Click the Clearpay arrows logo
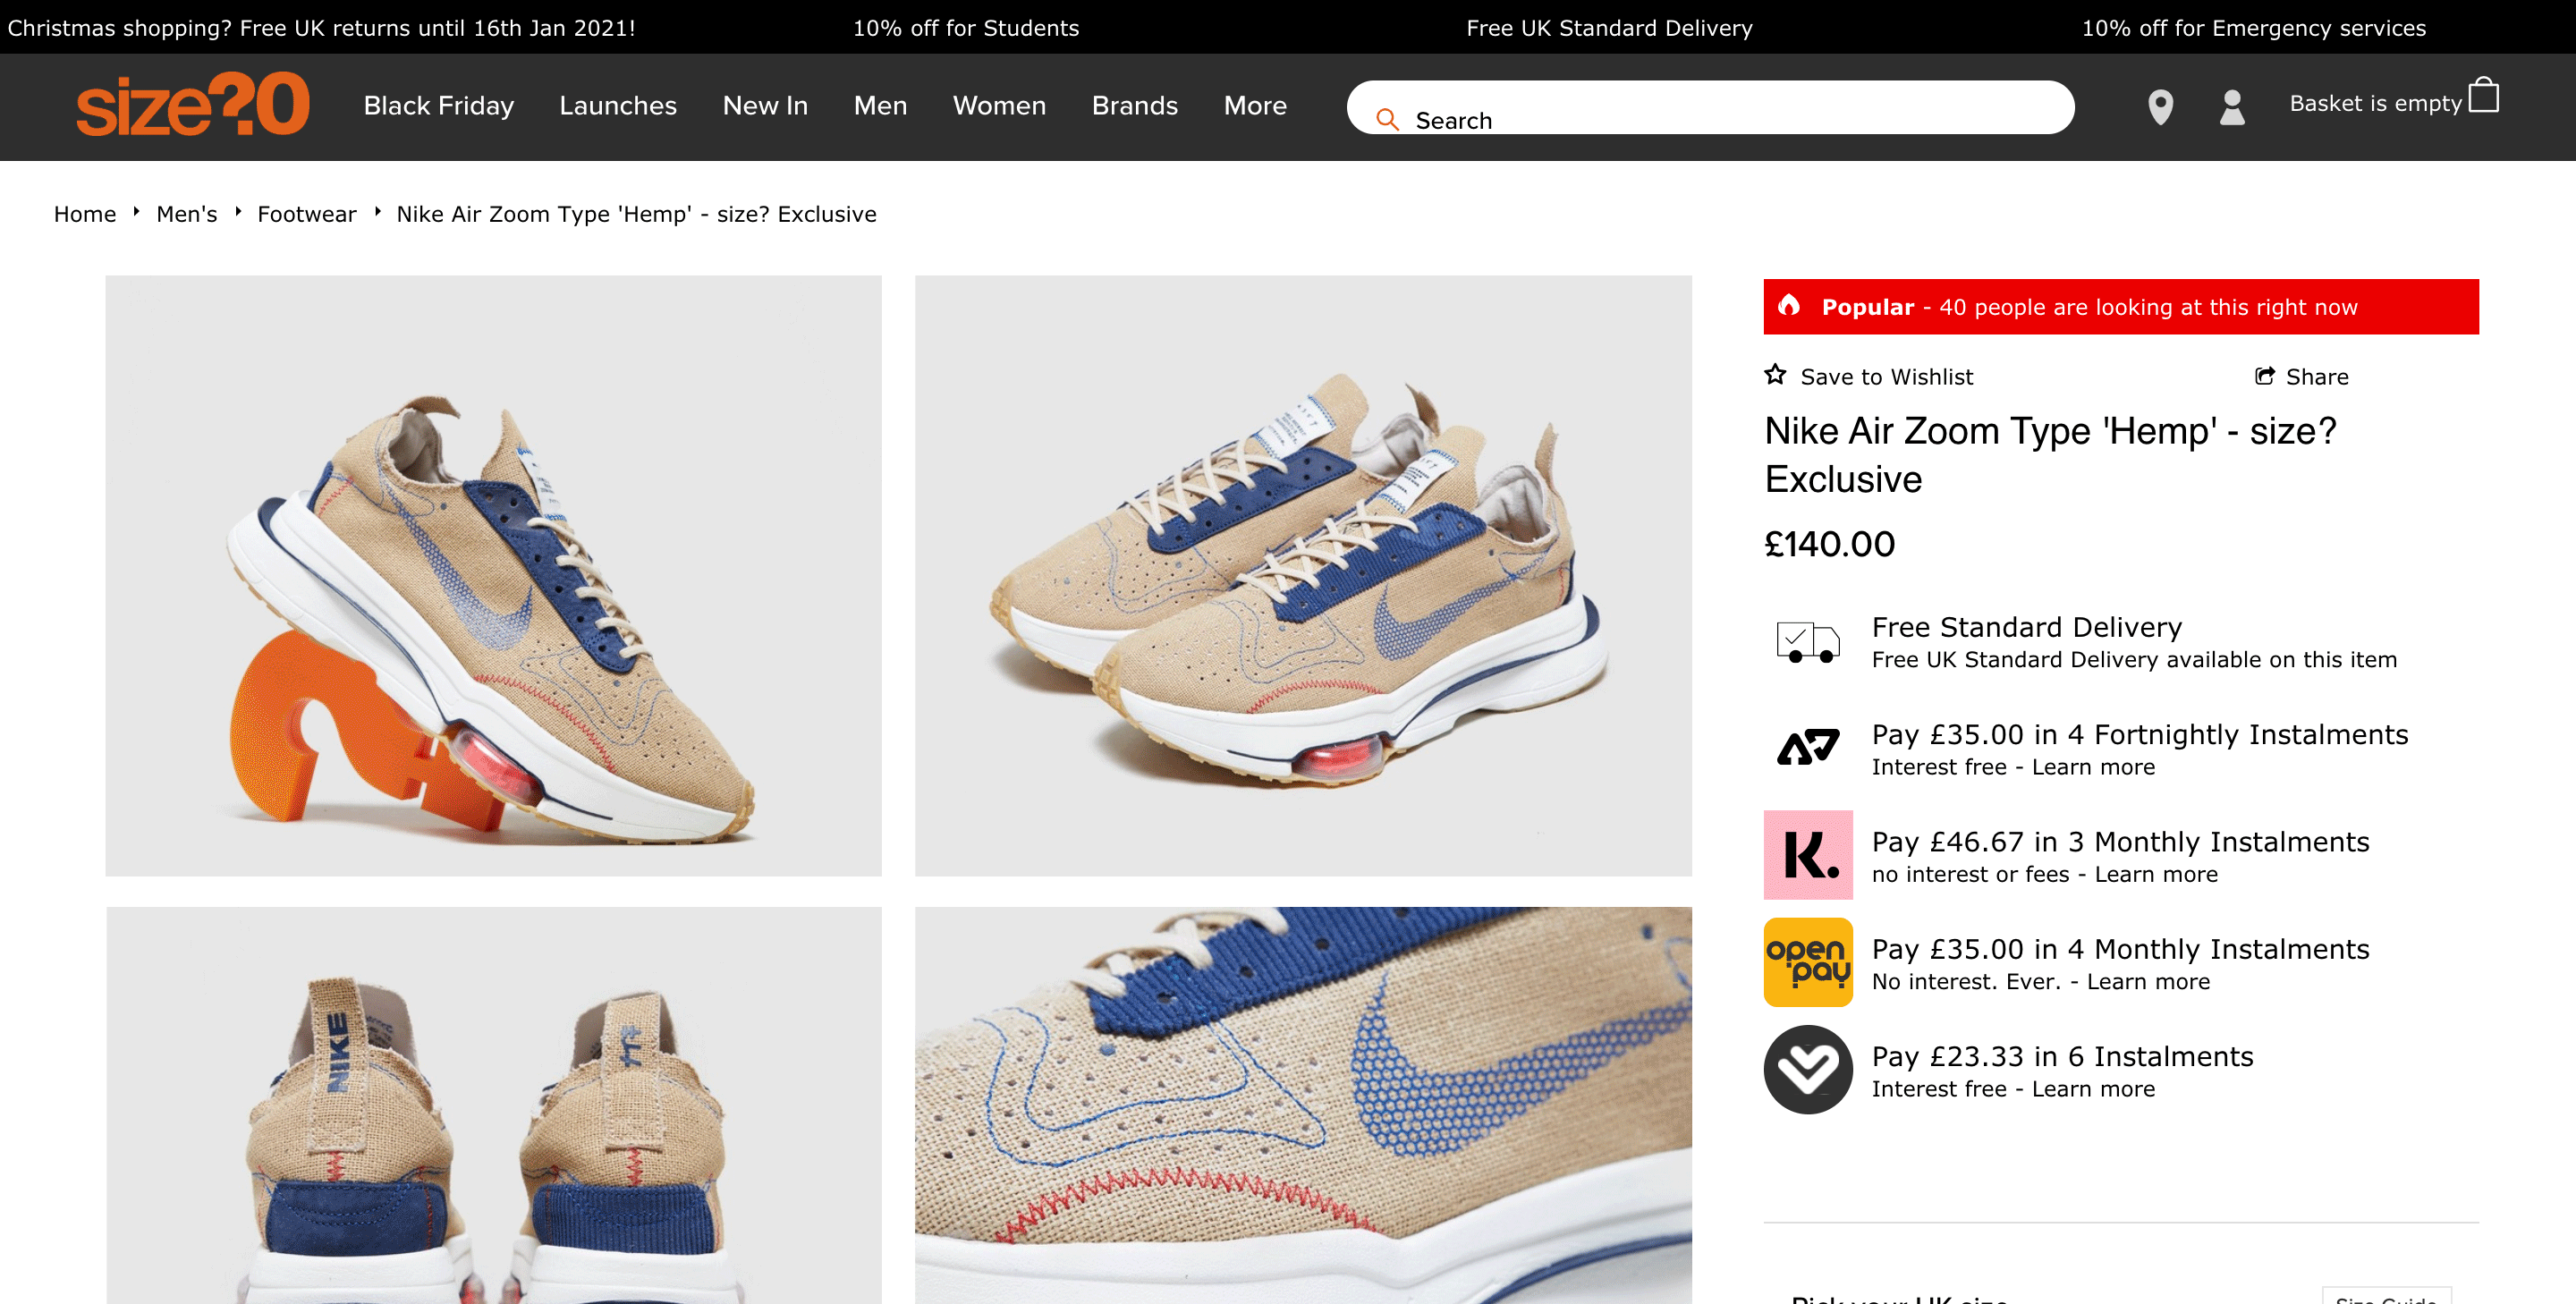The width and height of the screenshot is (2576, 1304). pyautogui.click(x=1807, y=747)
